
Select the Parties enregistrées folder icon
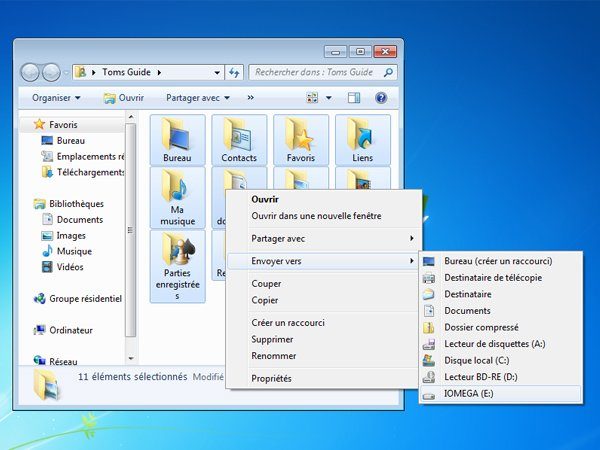pyautogui.click(x=178, y=266)
